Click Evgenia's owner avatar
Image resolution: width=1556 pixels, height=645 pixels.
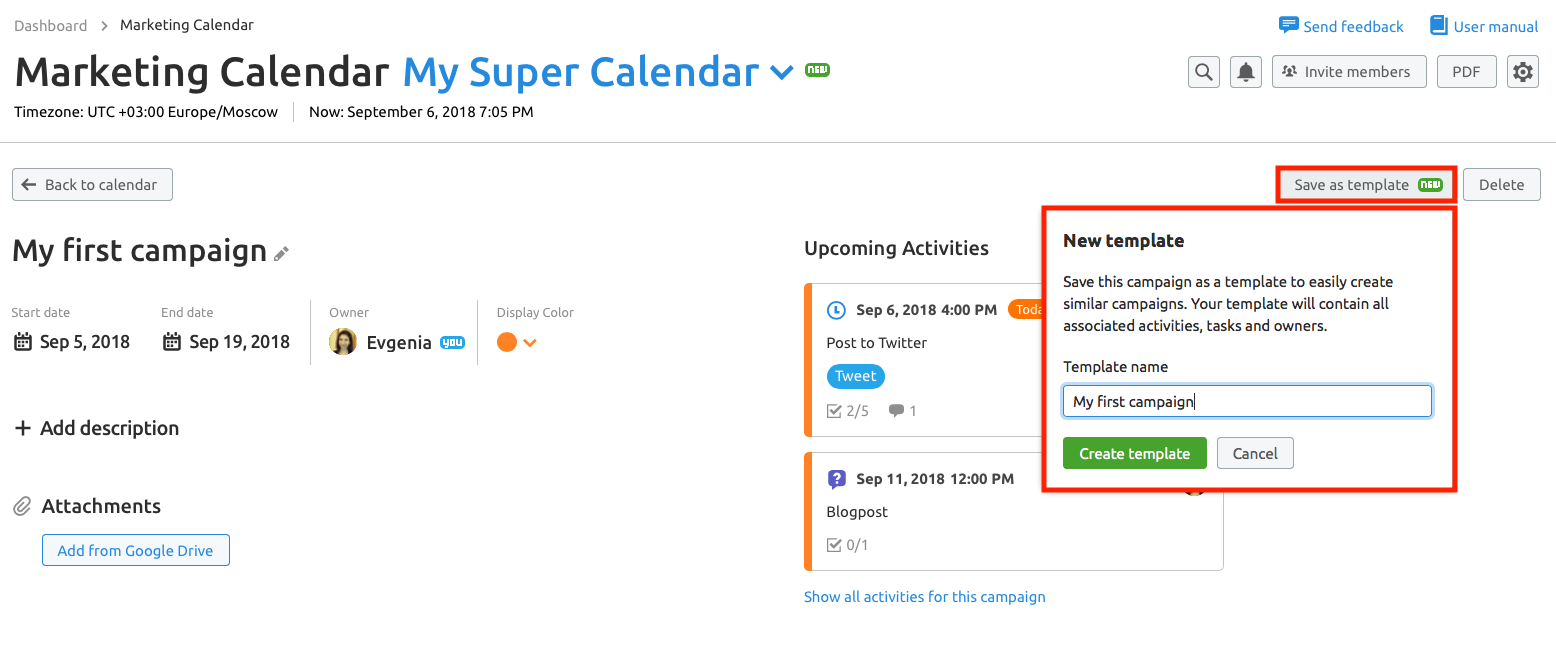pos(343,342)
